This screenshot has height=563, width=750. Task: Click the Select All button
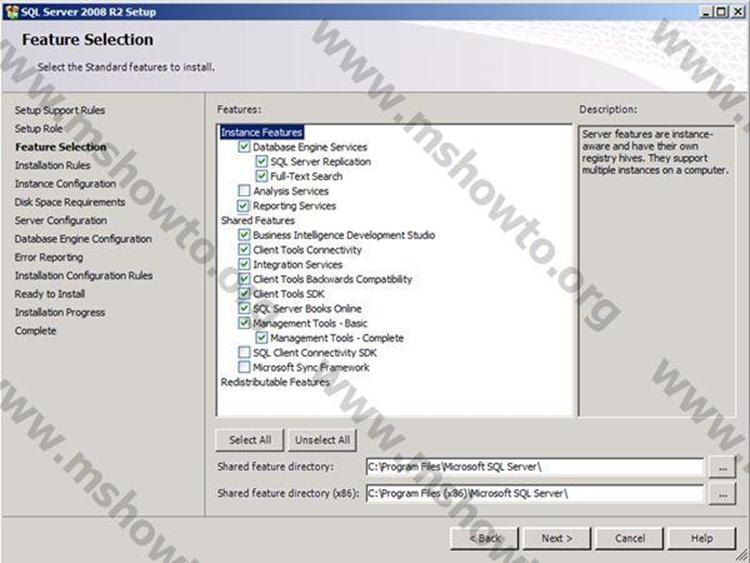point(250,440)
